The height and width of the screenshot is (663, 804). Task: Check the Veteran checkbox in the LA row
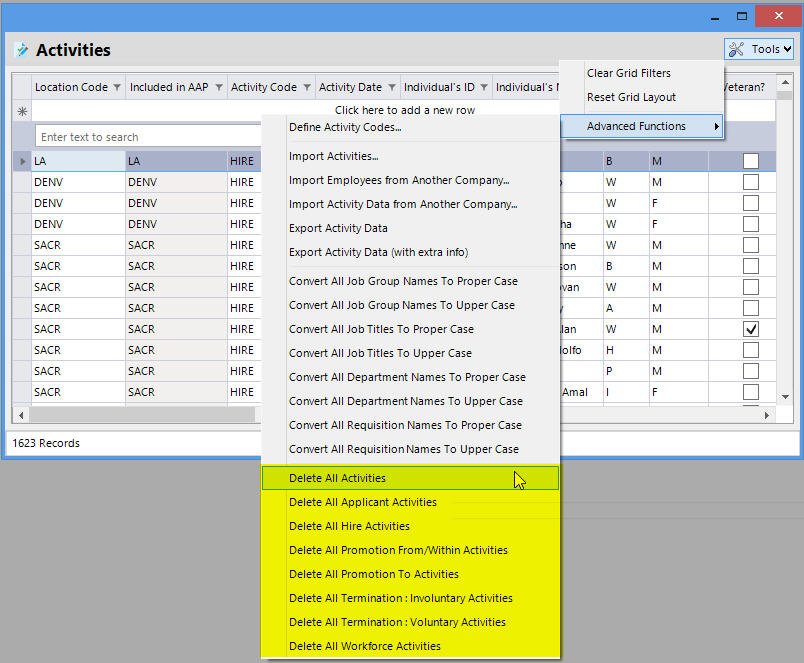coord(751,161)
